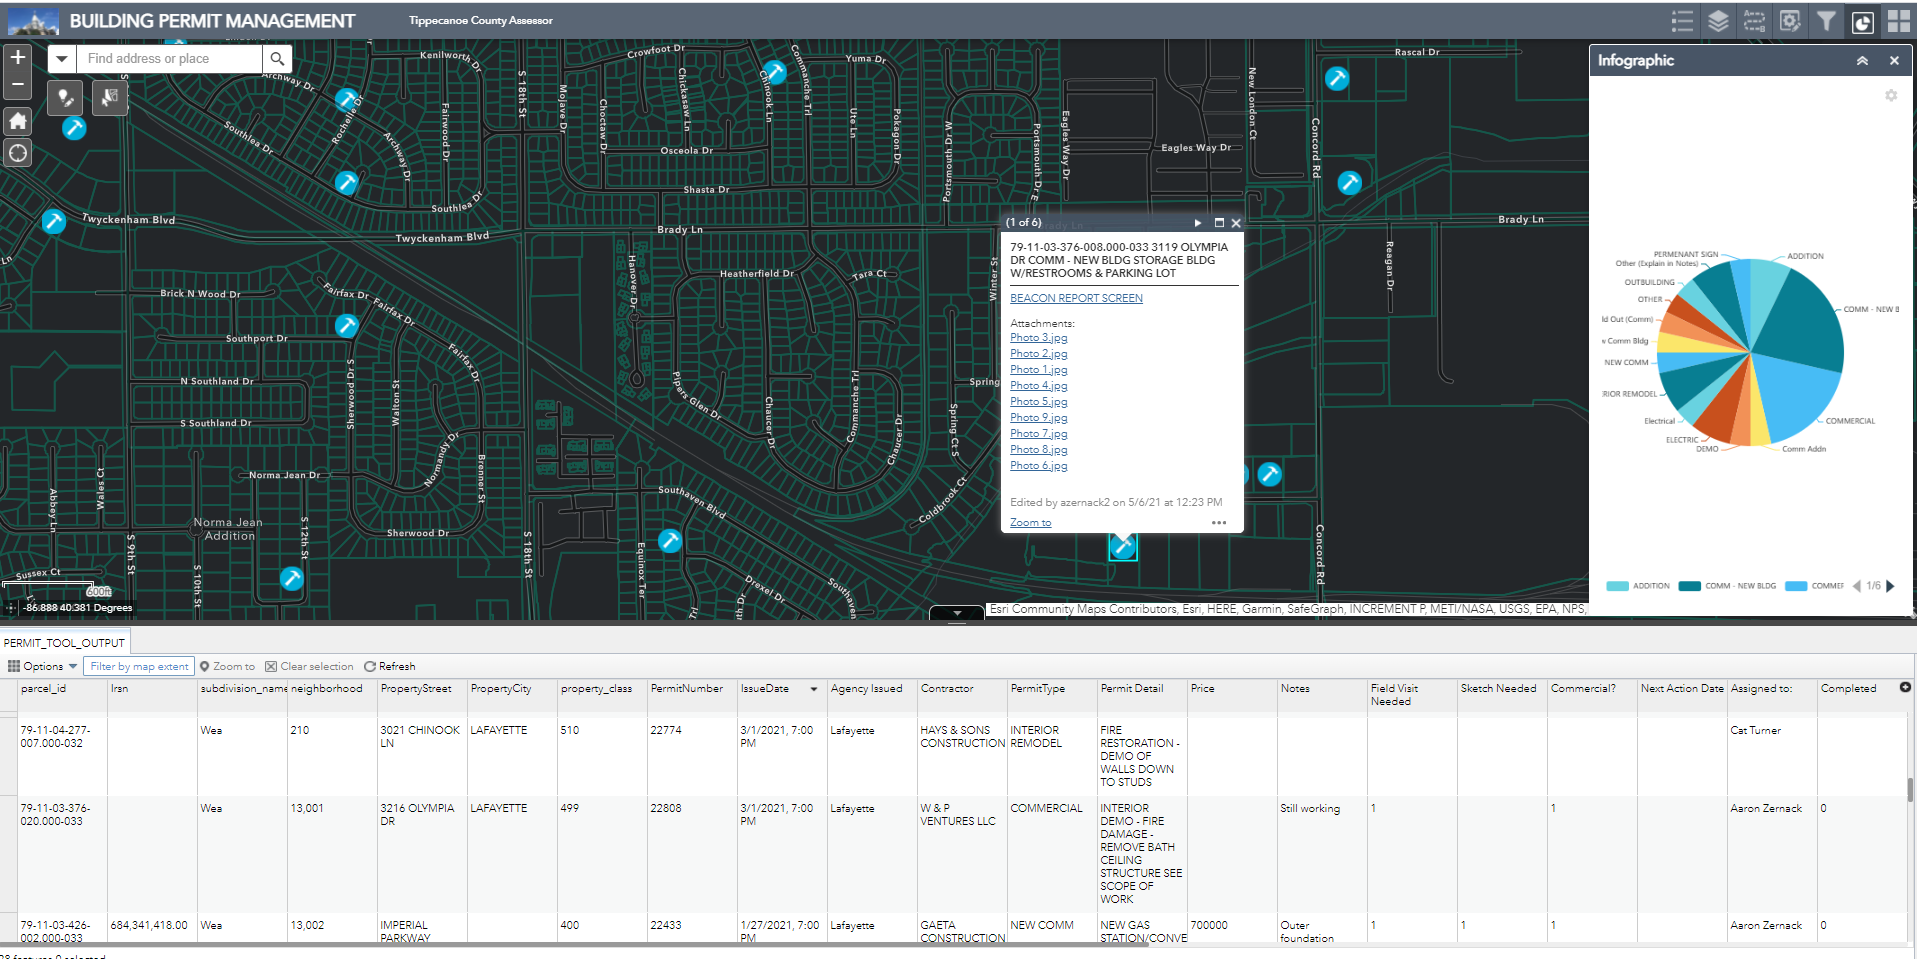
Task: Collapse the Infographic panel with double-chevron
Action: click(x=1862, y=60)
